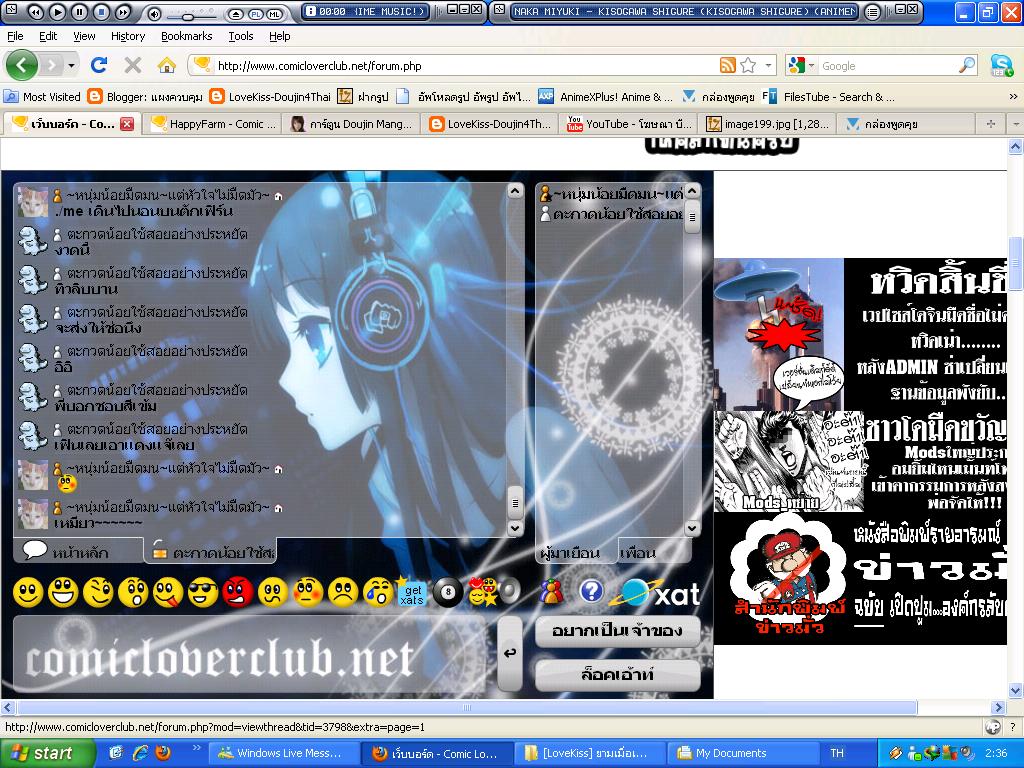The image size is (1024, 768).
Task: Click the media player previous track button
Action: 35,12
